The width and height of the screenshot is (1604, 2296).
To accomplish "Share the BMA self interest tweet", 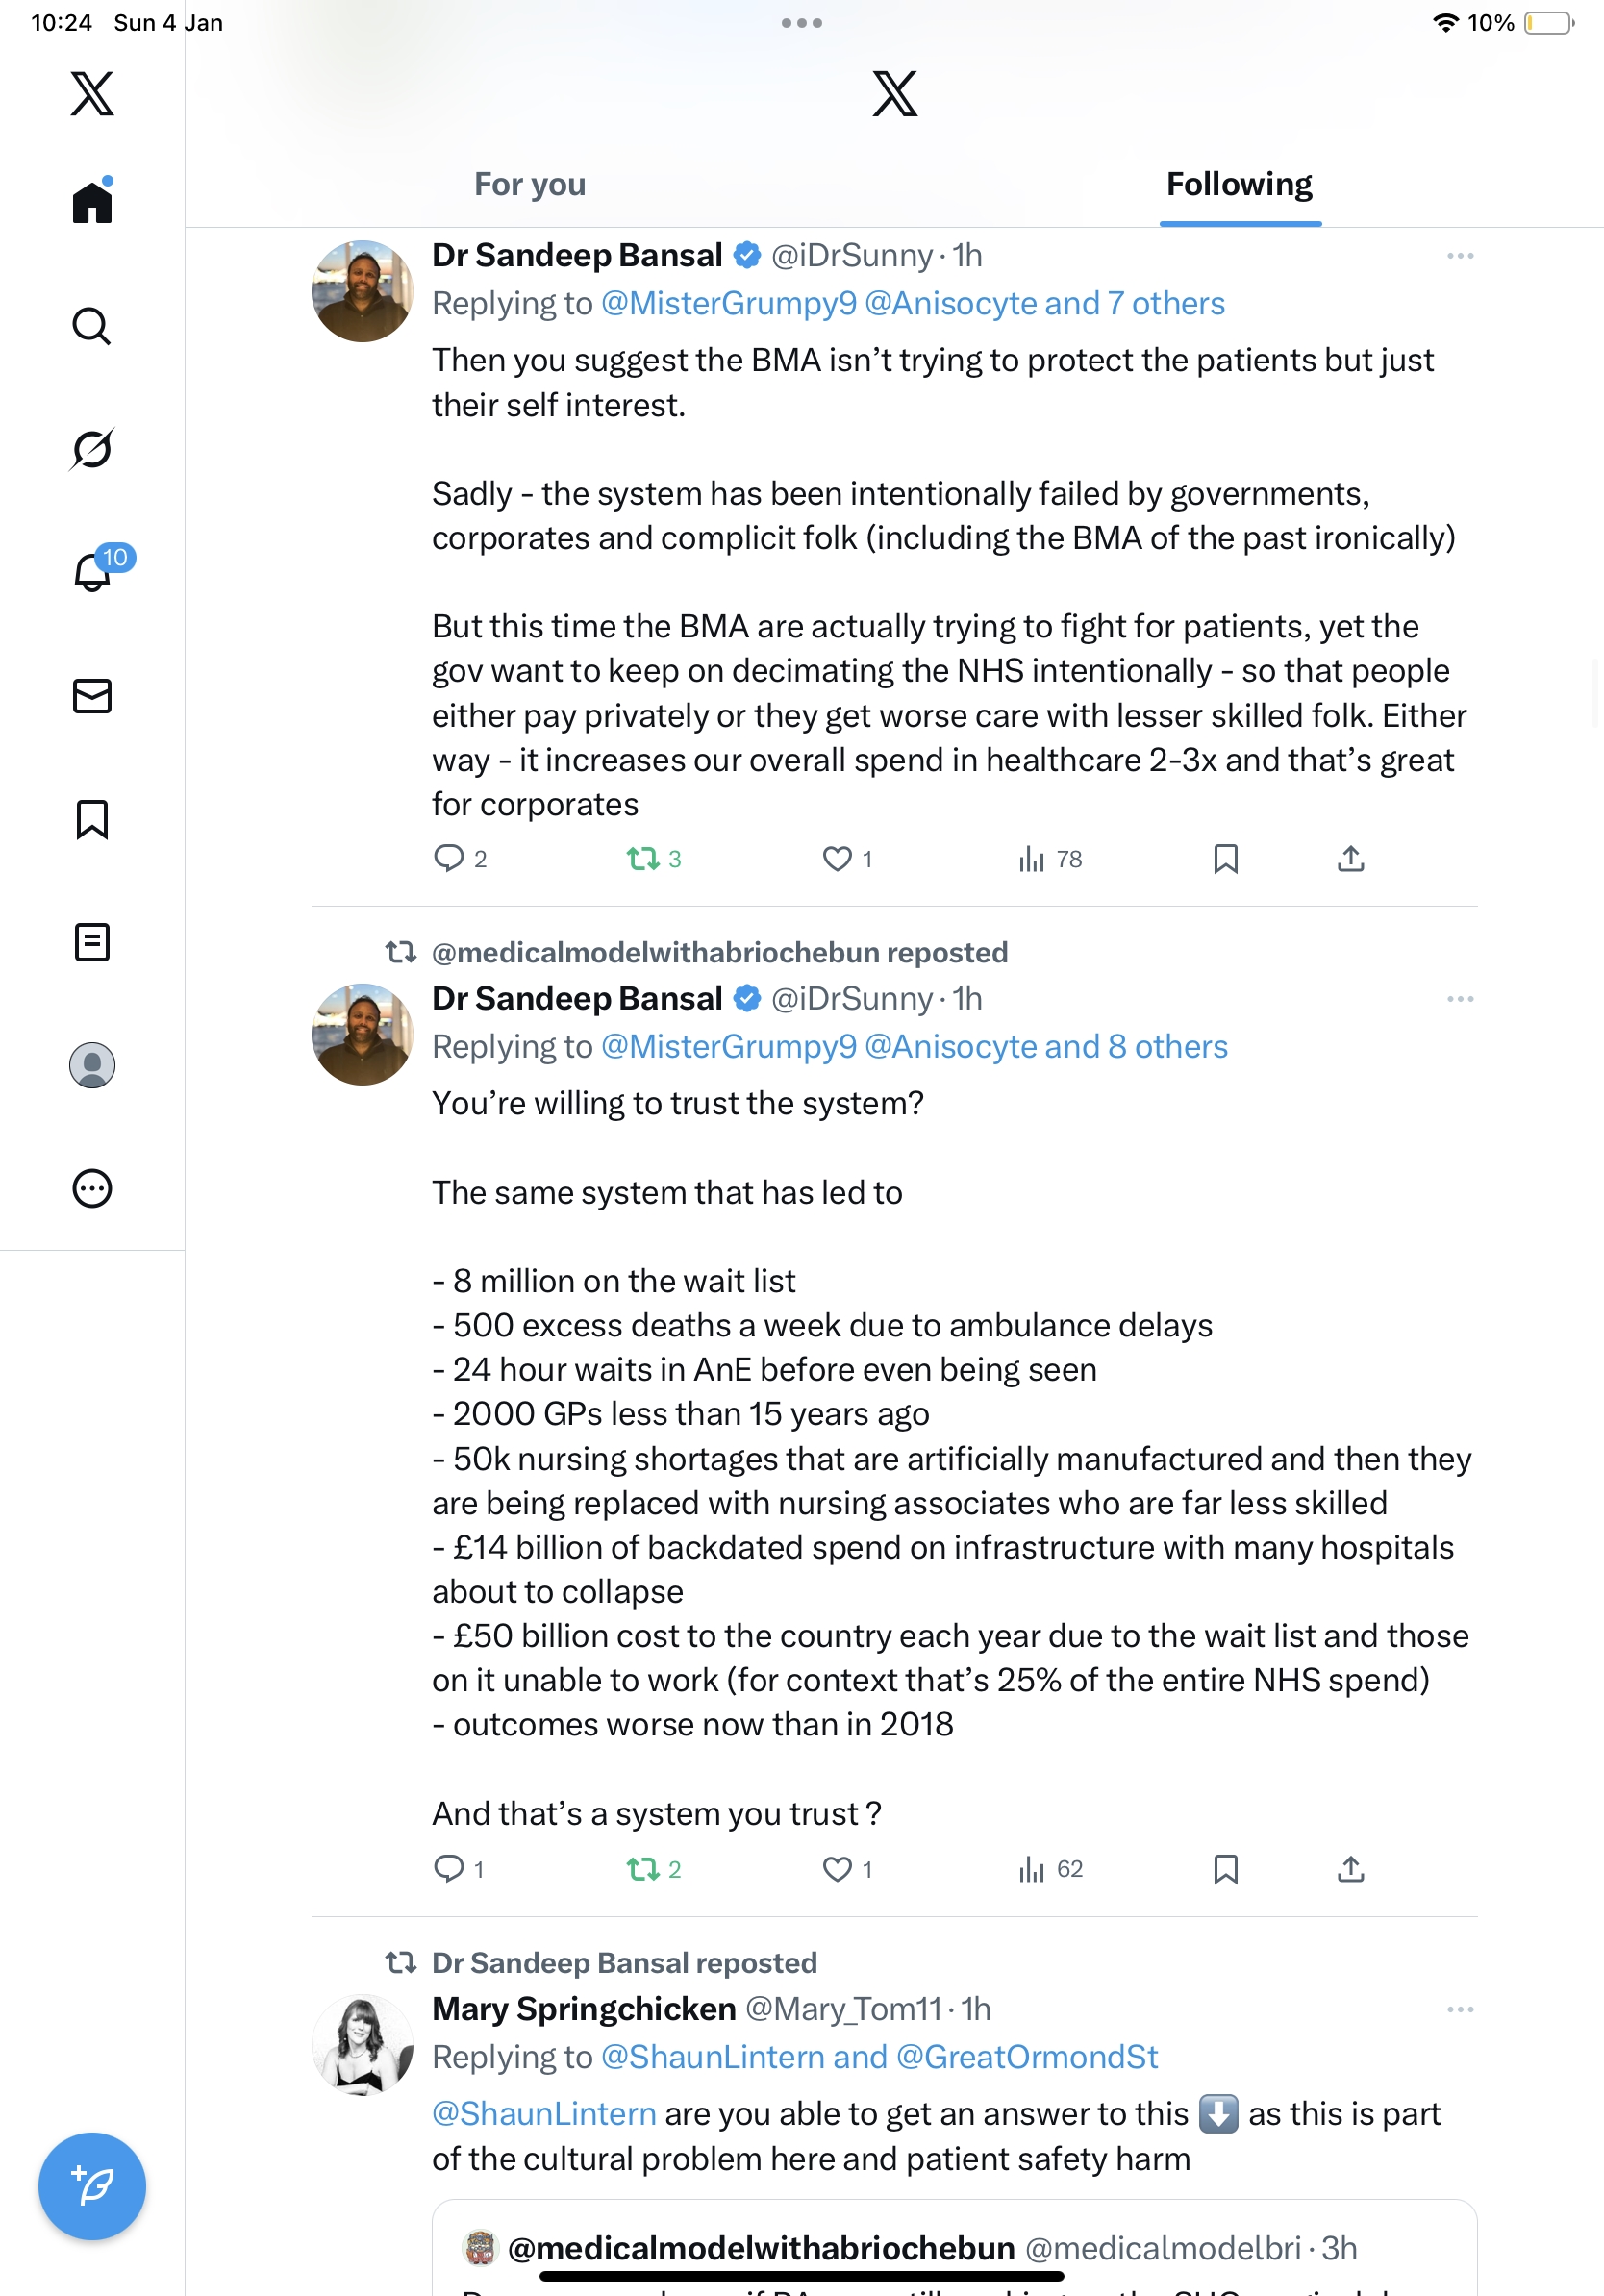I will 1350,859.
